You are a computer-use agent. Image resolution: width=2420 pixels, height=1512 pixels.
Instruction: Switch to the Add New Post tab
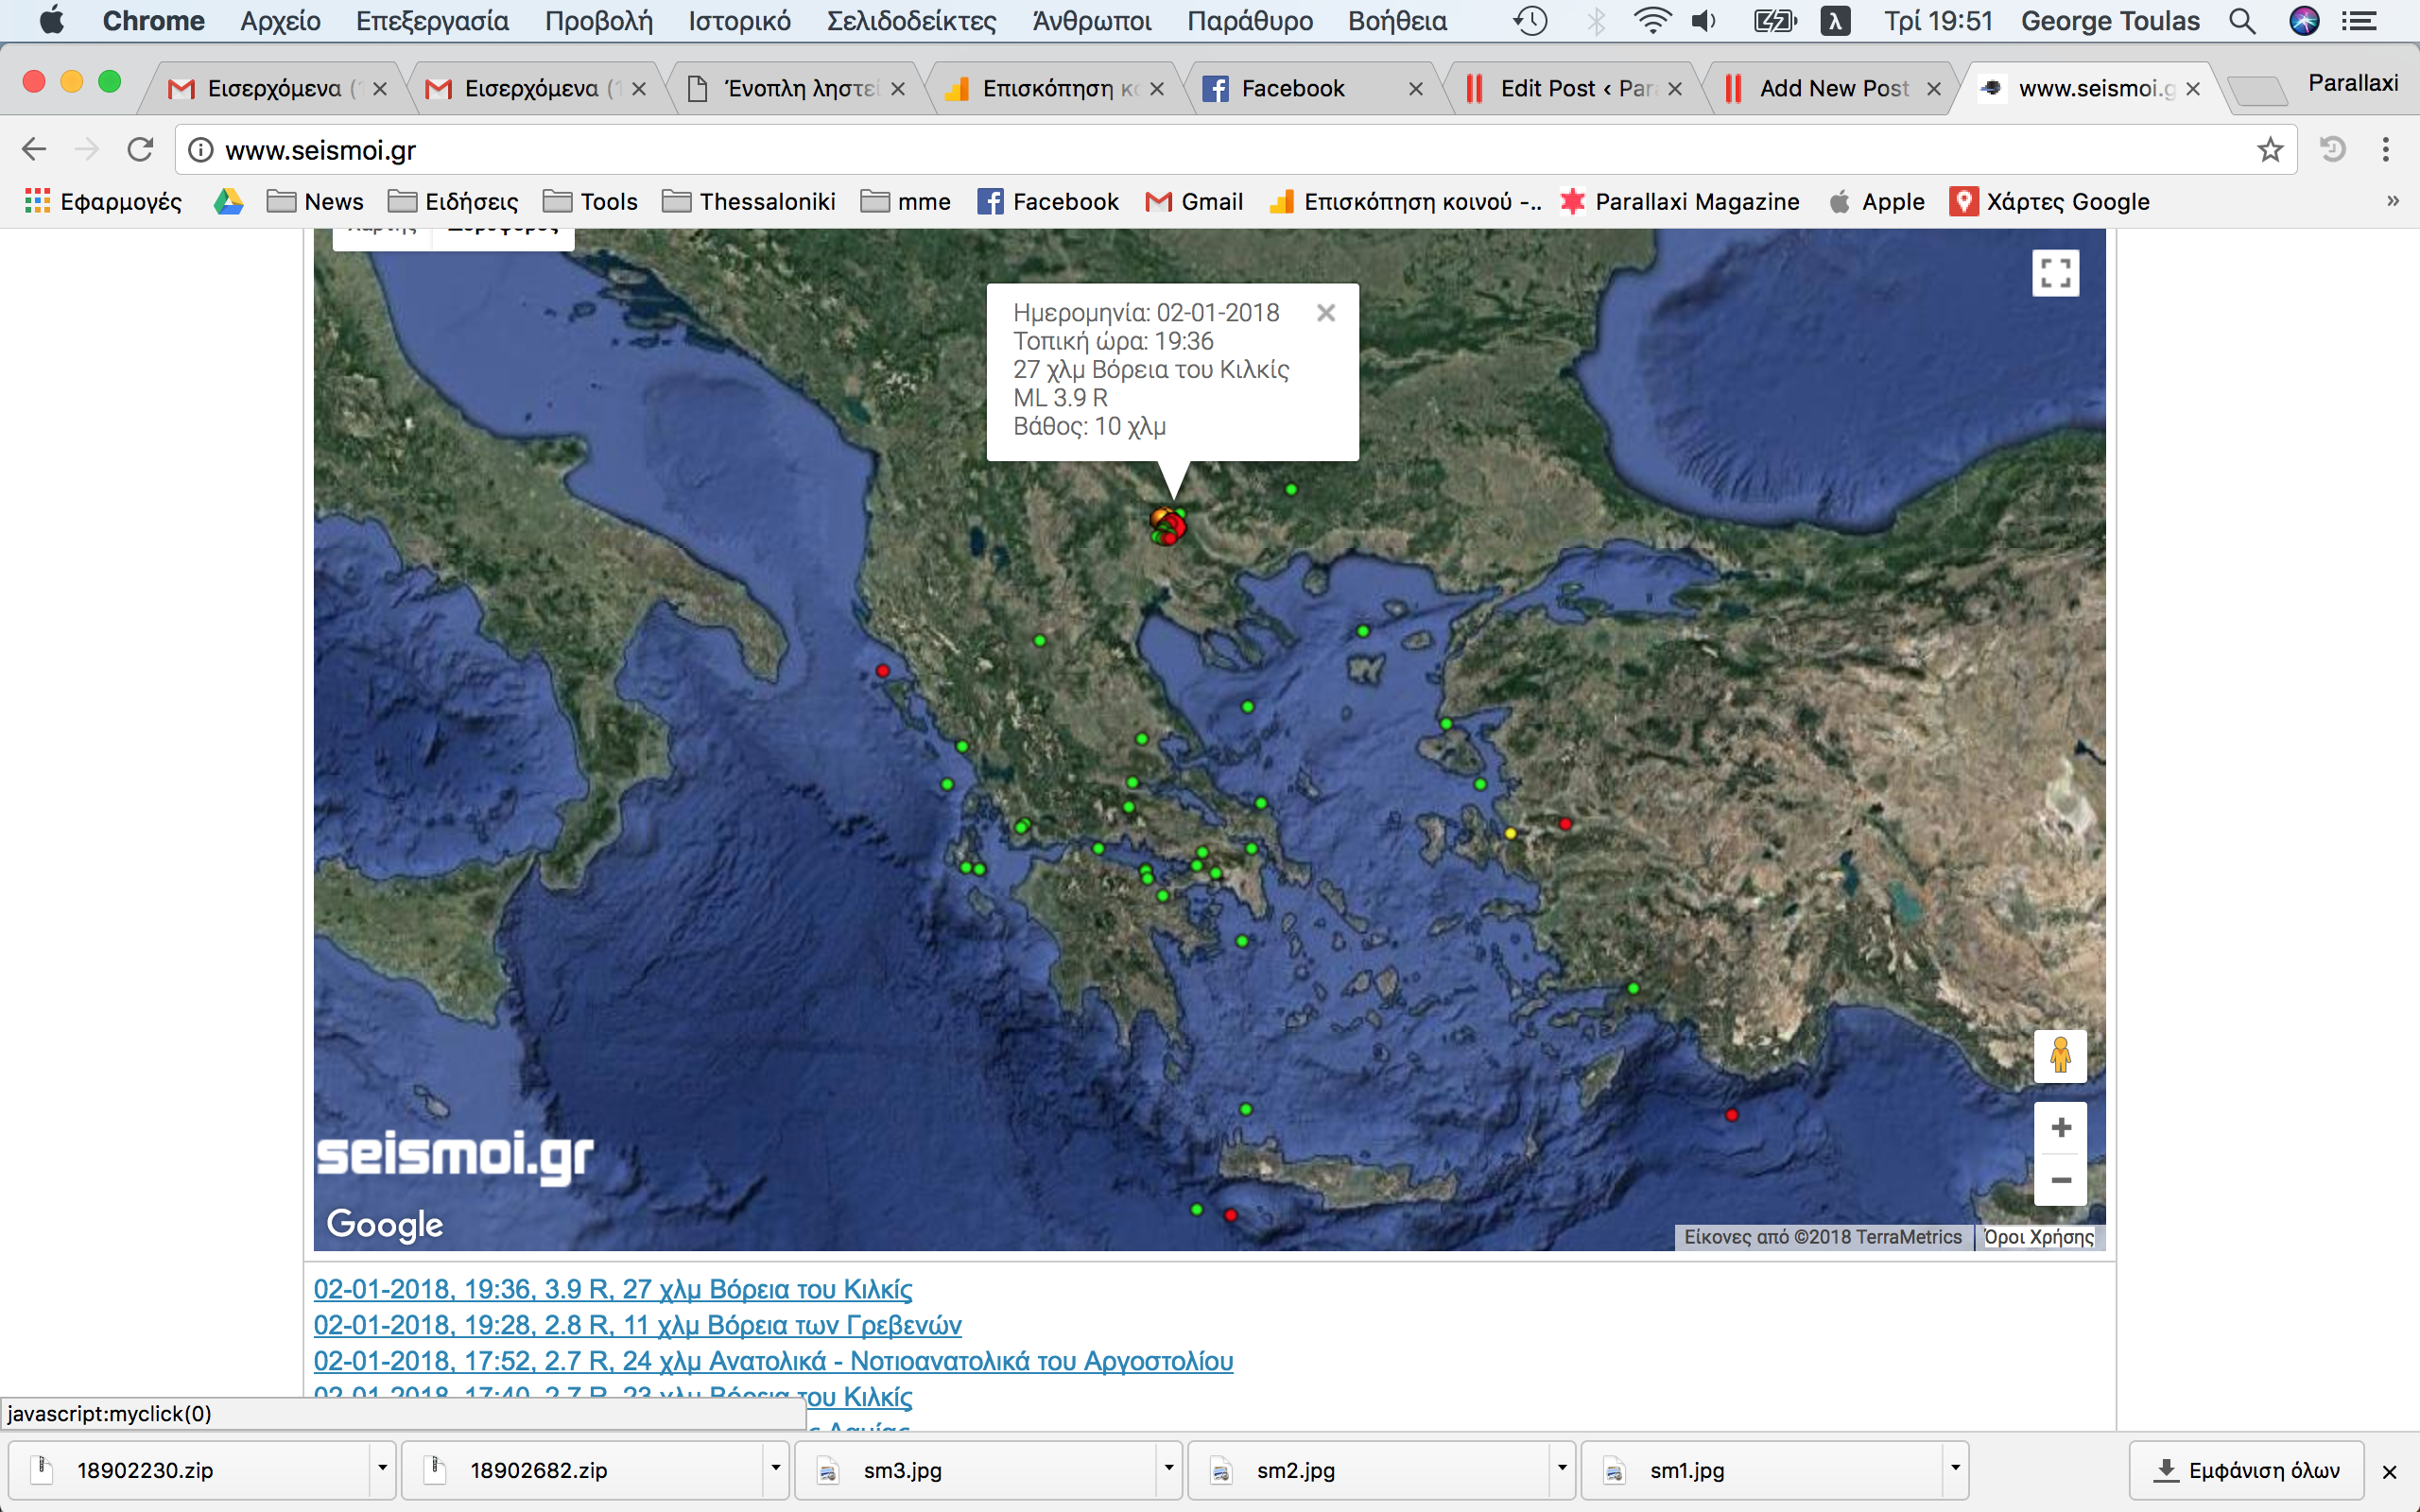[1832, 89]
